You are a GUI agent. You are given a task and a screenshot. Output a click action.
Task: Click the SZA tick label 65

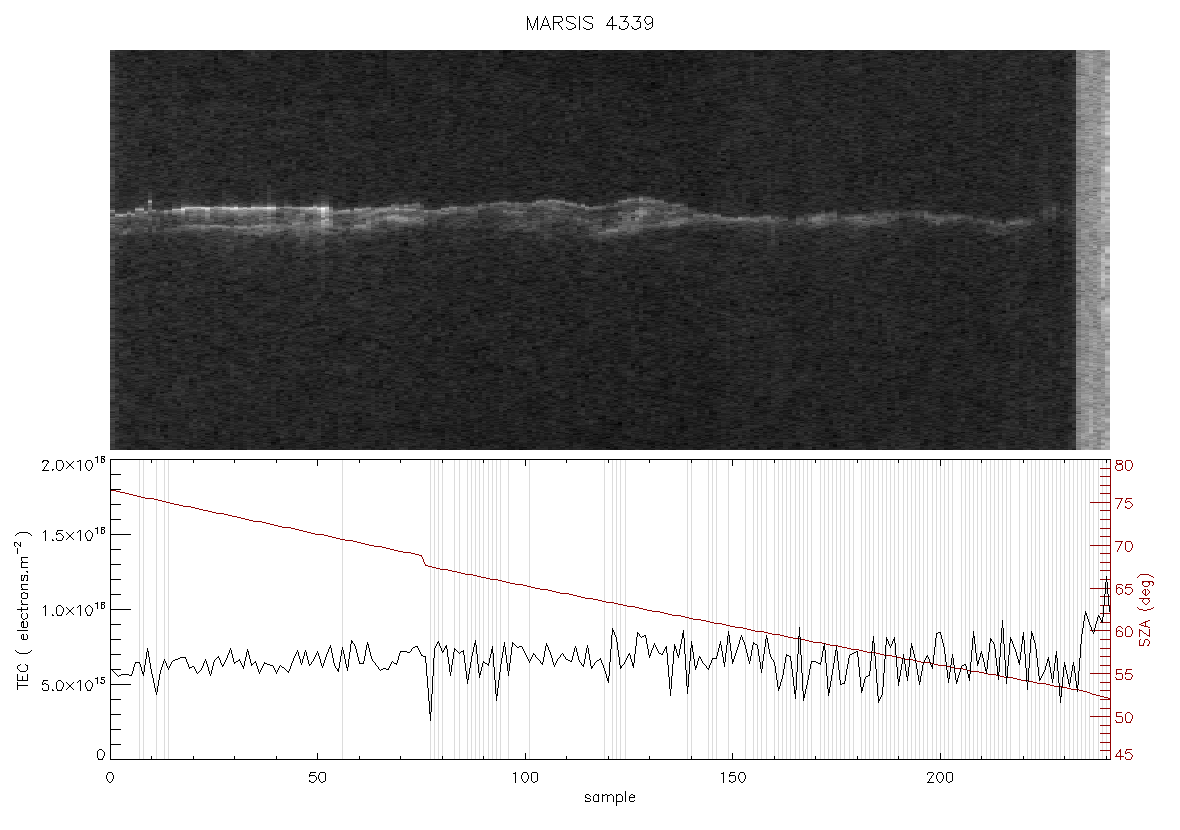point(1124,589)
